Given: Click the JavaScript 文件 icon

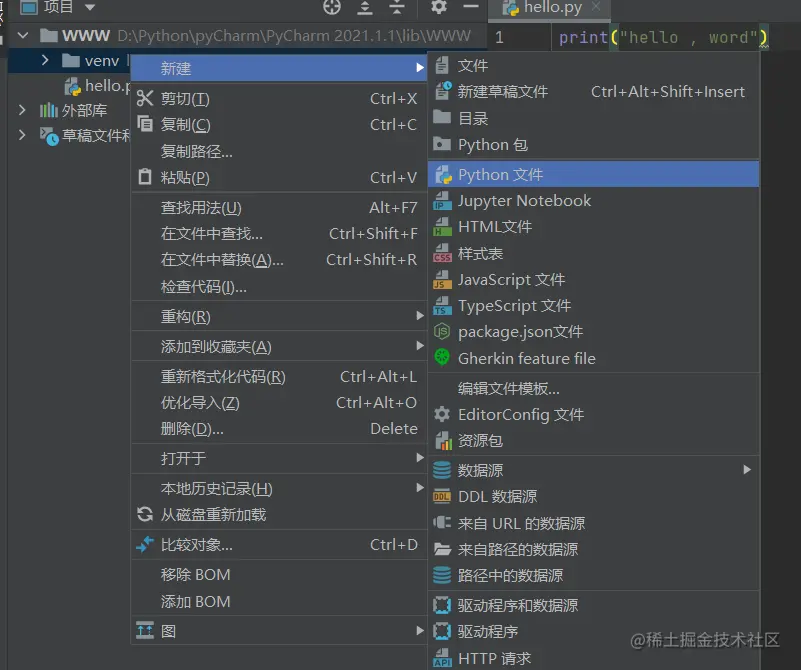Looking at the screenshot, I should point(442,280).
